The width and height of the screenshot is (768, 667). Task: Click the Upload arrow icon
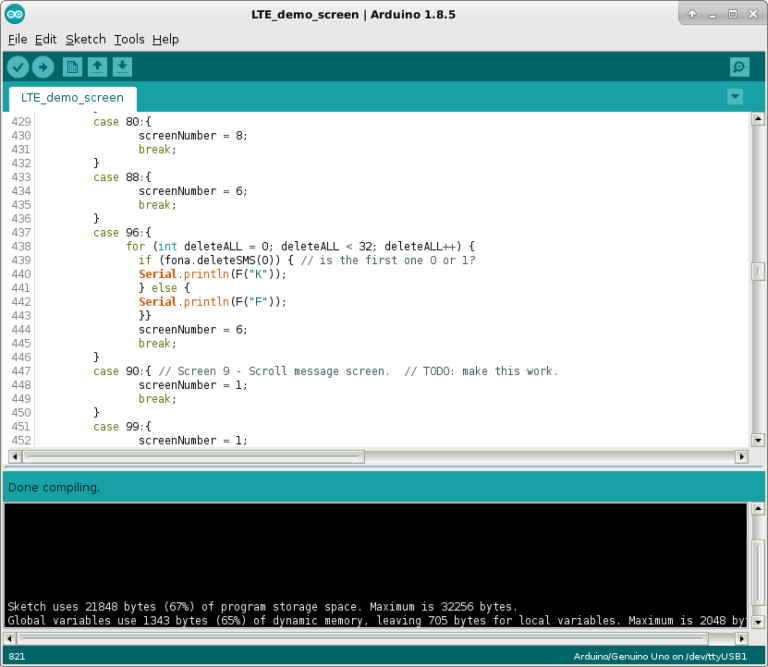43,67
